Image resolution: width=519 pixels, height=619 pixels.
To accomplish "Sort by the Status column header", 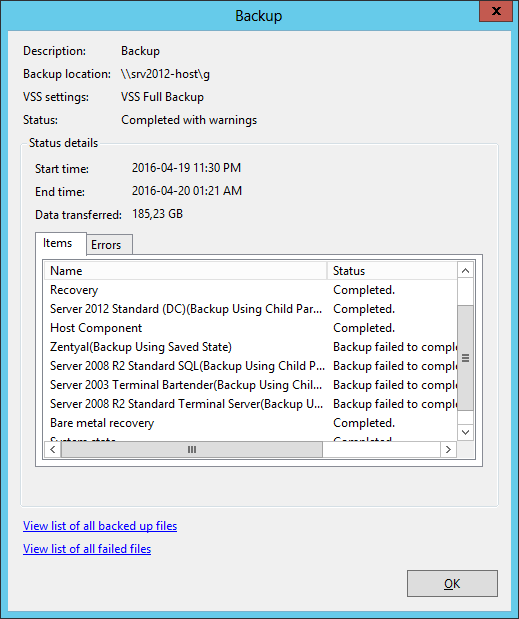I will [x=392, y=271].
